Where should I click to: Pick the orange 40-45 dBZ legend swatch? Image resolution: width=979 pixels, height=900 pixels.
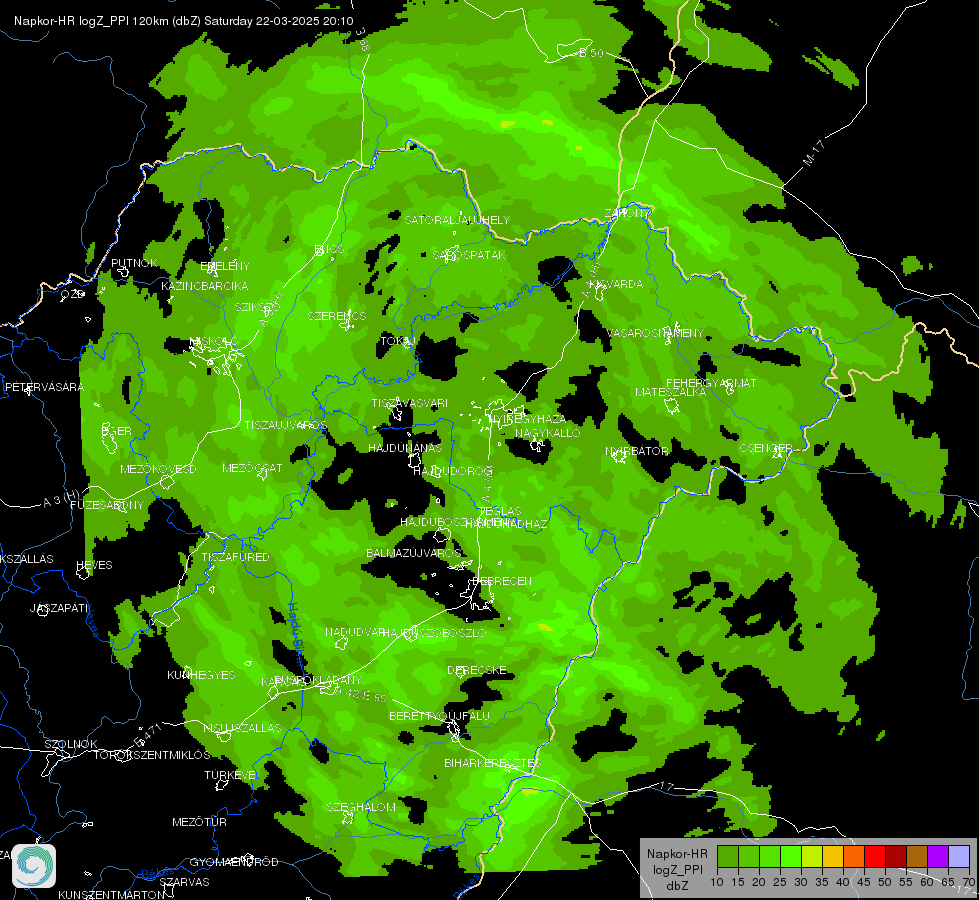[x=854, y=856]
